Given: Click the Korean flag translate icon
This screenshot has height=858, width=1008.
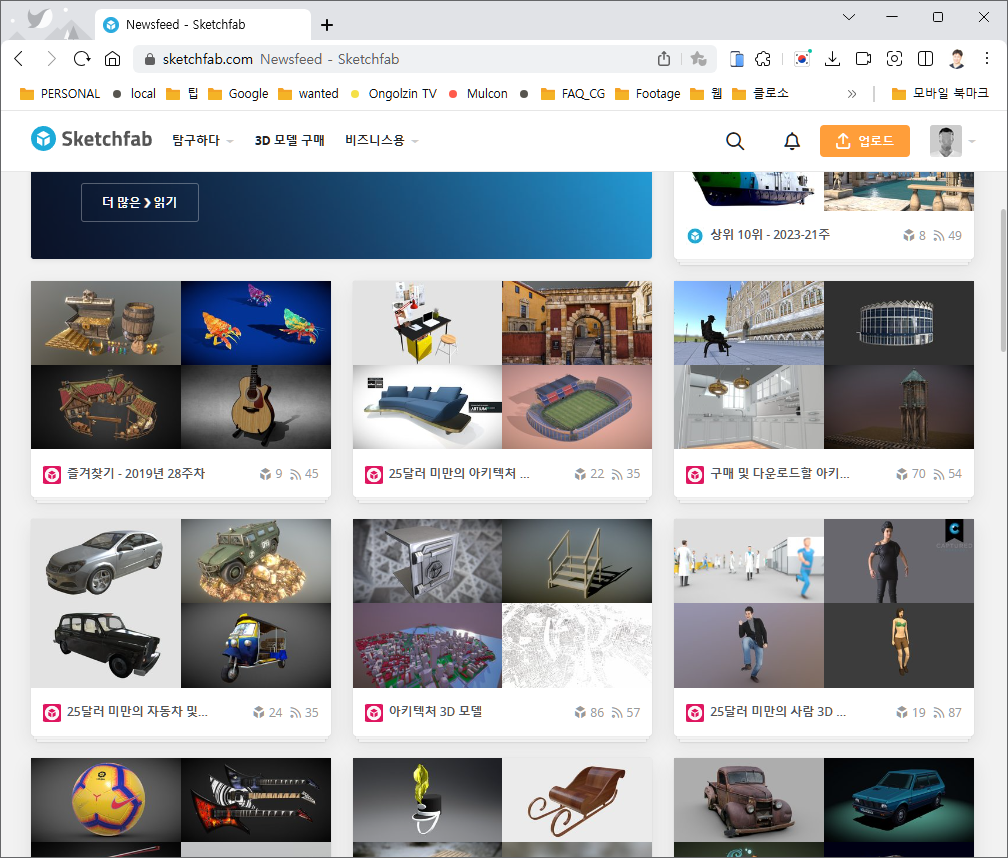Looking at the screenshot, I should point(802,59).
